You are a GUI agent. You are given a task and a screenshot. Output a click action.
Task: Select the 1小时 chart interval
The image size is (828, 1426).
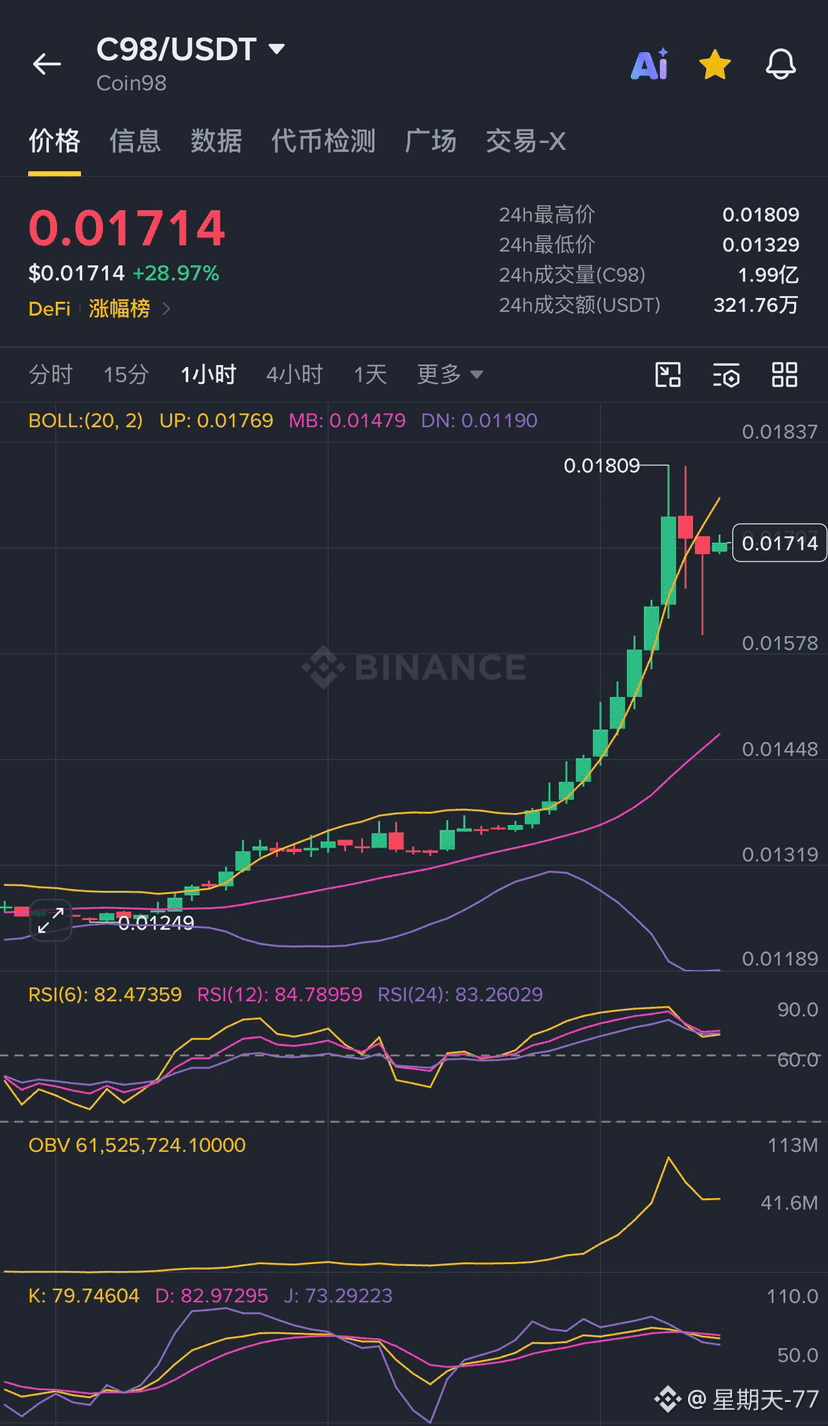[x=208, y=375]
